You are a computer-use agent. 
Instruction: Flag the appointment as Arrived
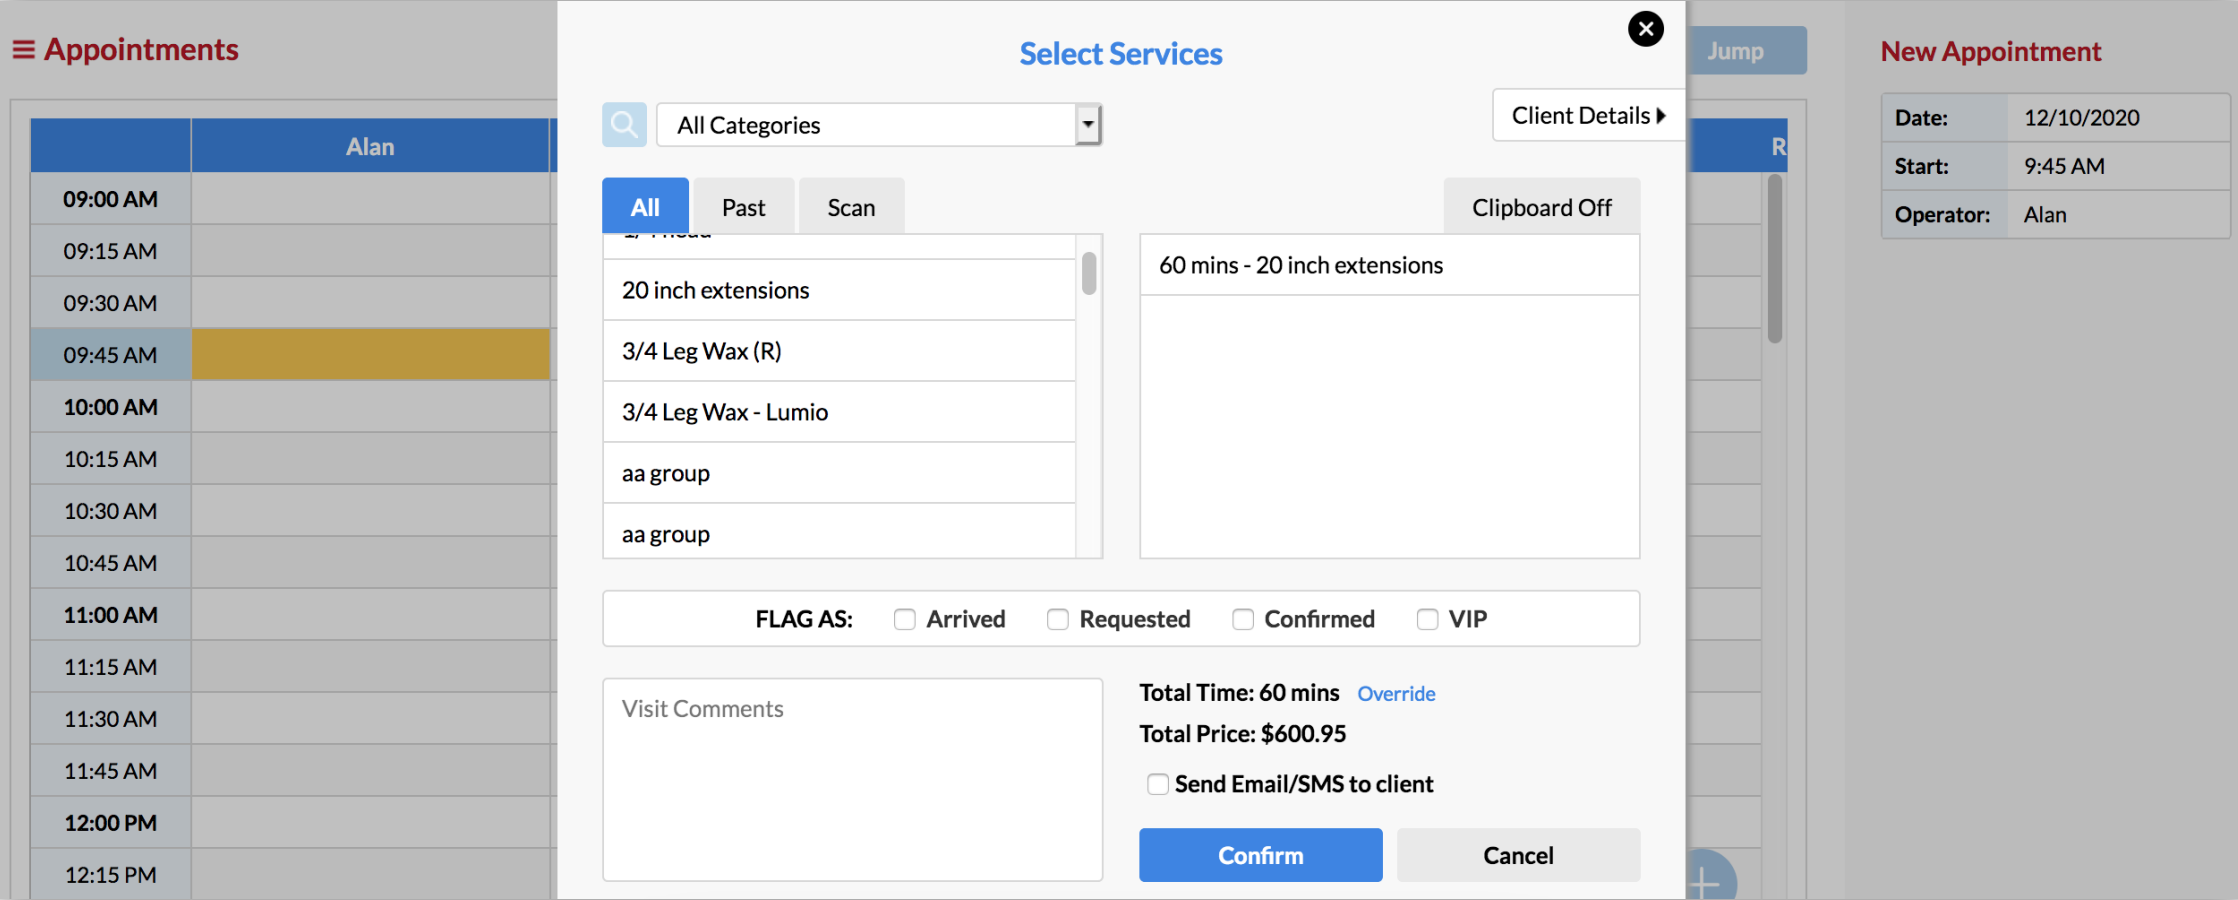click(905, 619)
